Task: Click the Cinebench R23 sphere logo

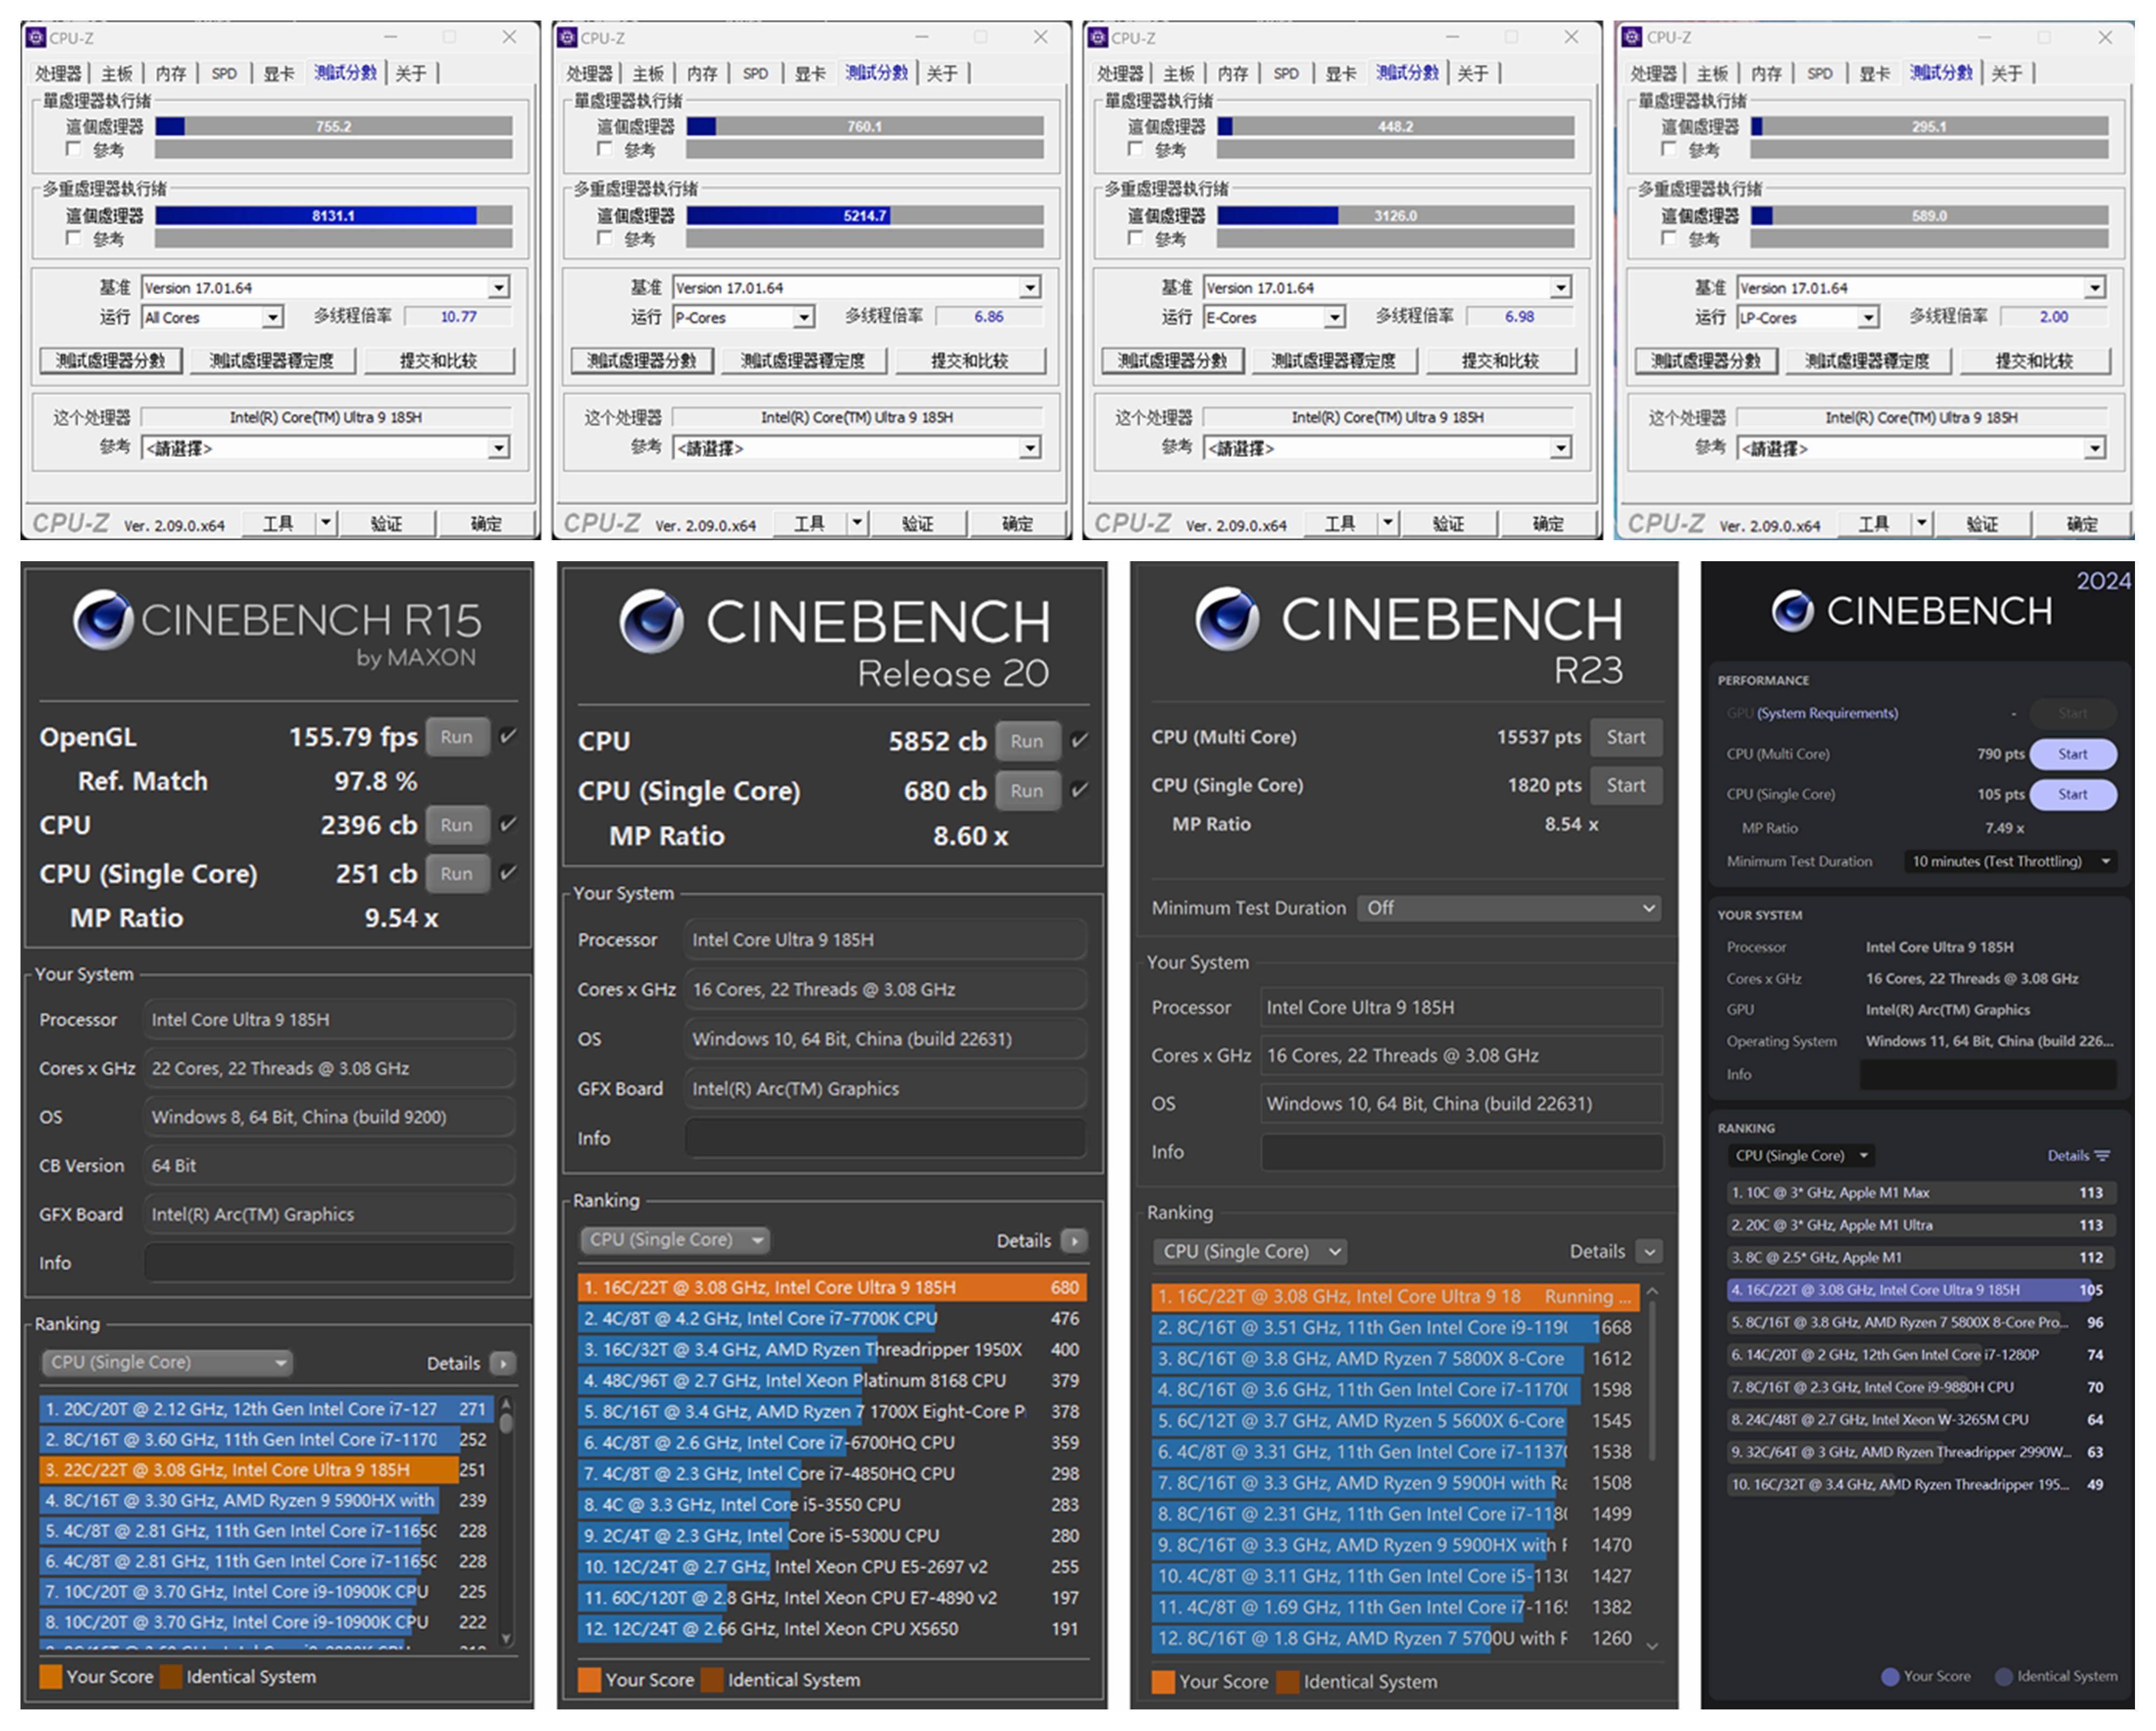Action: click(x=1227, y=618)
